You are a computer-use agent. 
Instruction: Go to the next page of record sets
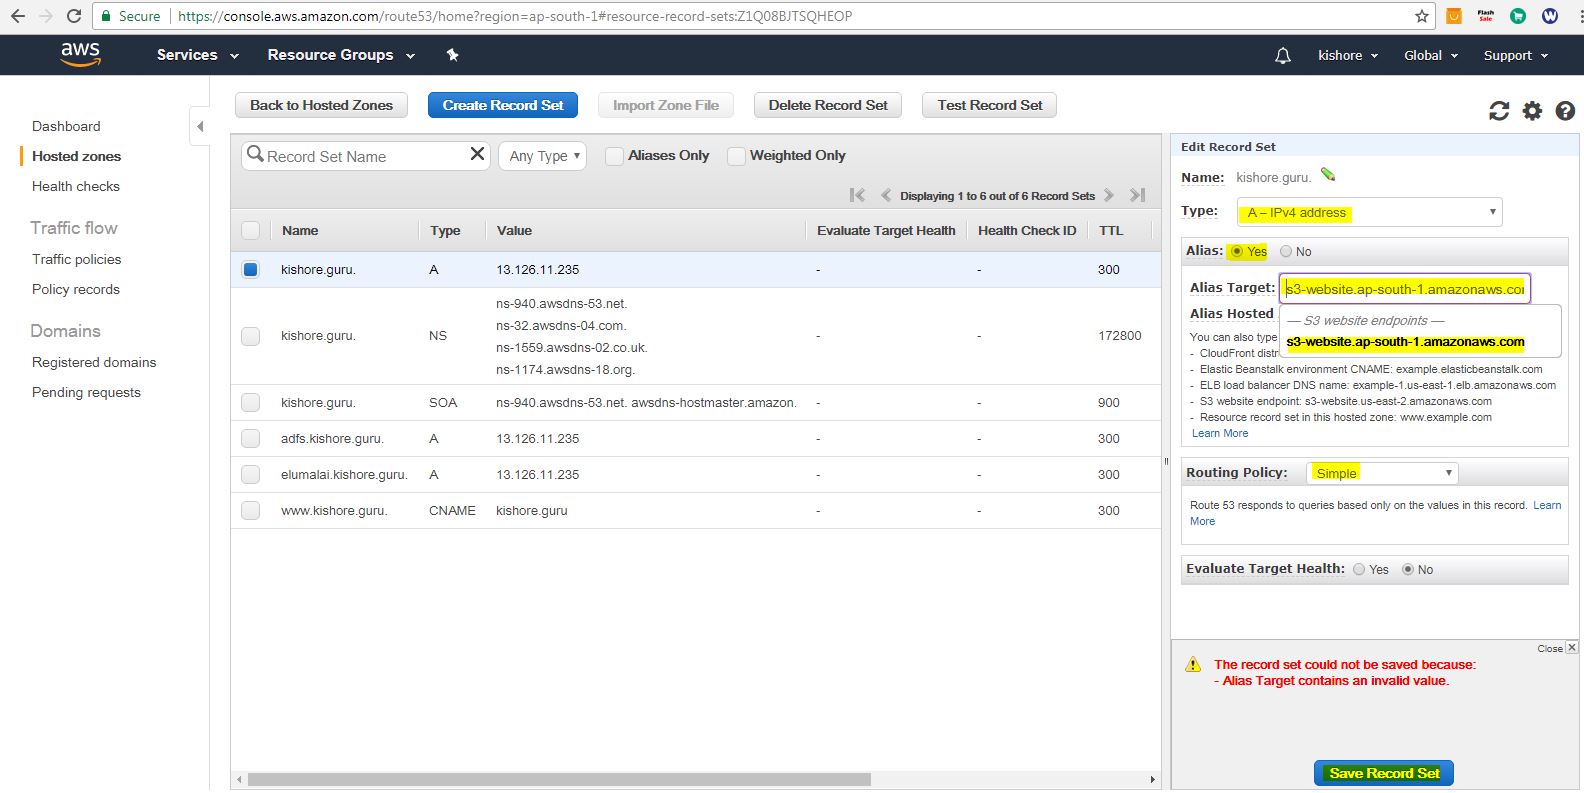[x=1109, y=195]
